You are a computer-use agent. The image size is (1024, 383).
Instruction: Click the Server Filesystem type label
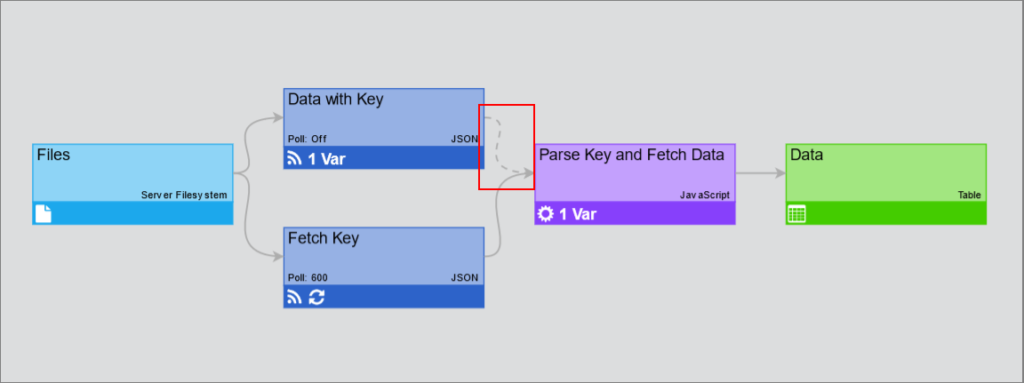click(x=184, y=195)
